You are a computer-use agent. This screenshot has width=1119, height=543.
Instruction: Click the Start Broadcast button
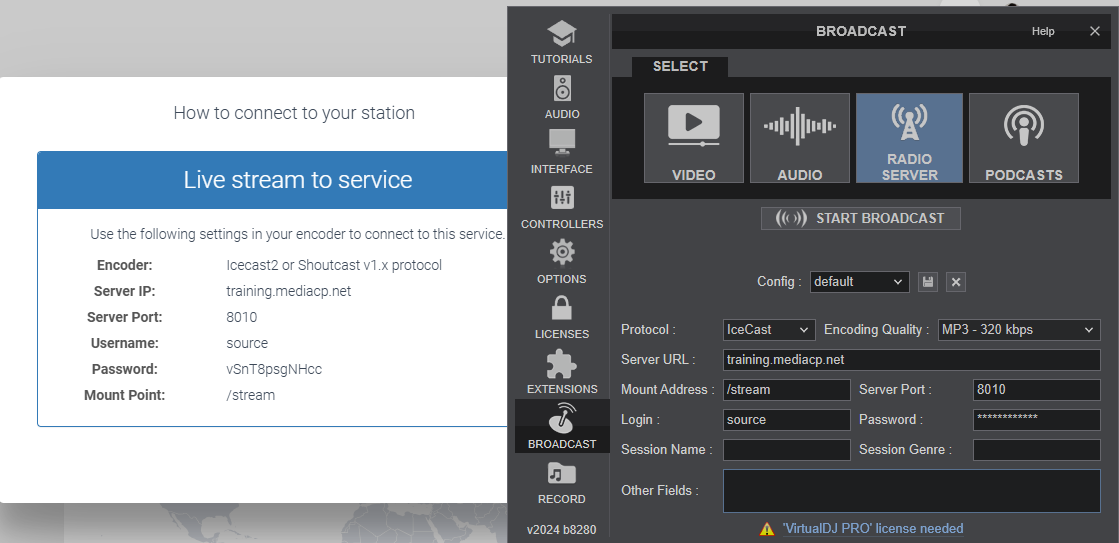(x=861, y=218)
